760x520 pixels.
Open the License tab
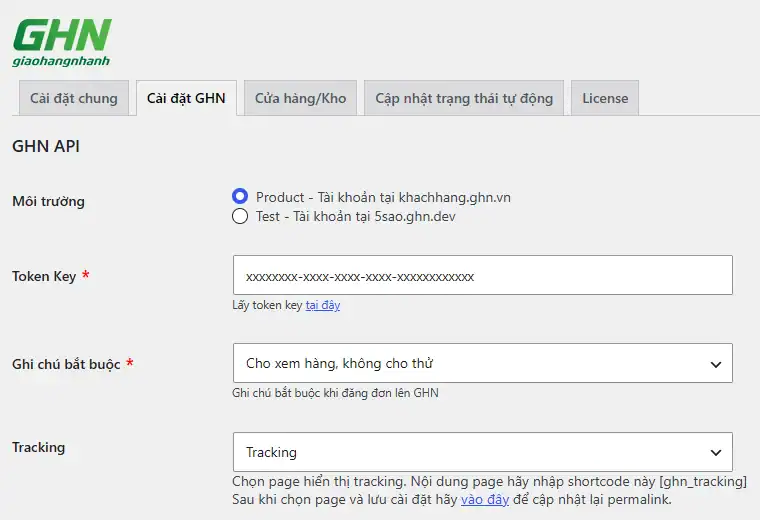pos(605,98)
